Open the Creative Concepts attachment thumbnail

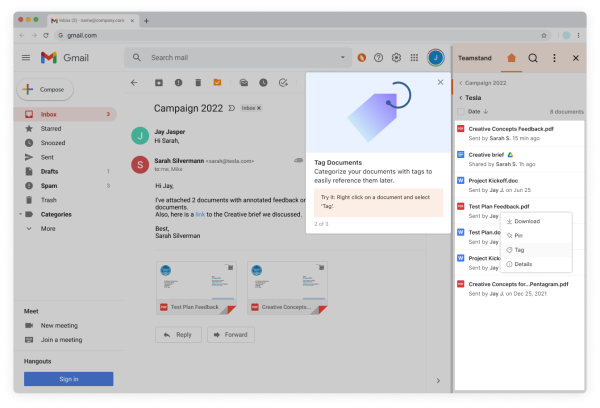pyautogui.click(x=287, y=288)
